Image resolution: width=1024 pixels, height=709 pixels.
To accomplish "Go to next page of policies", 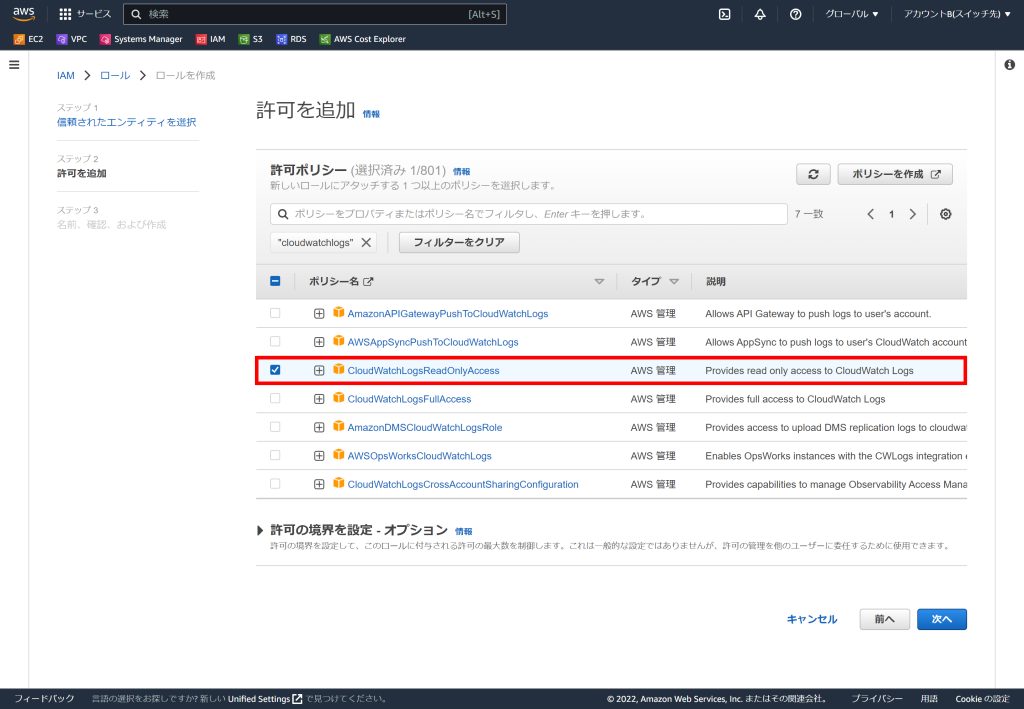I will click(x=912, y=214).
